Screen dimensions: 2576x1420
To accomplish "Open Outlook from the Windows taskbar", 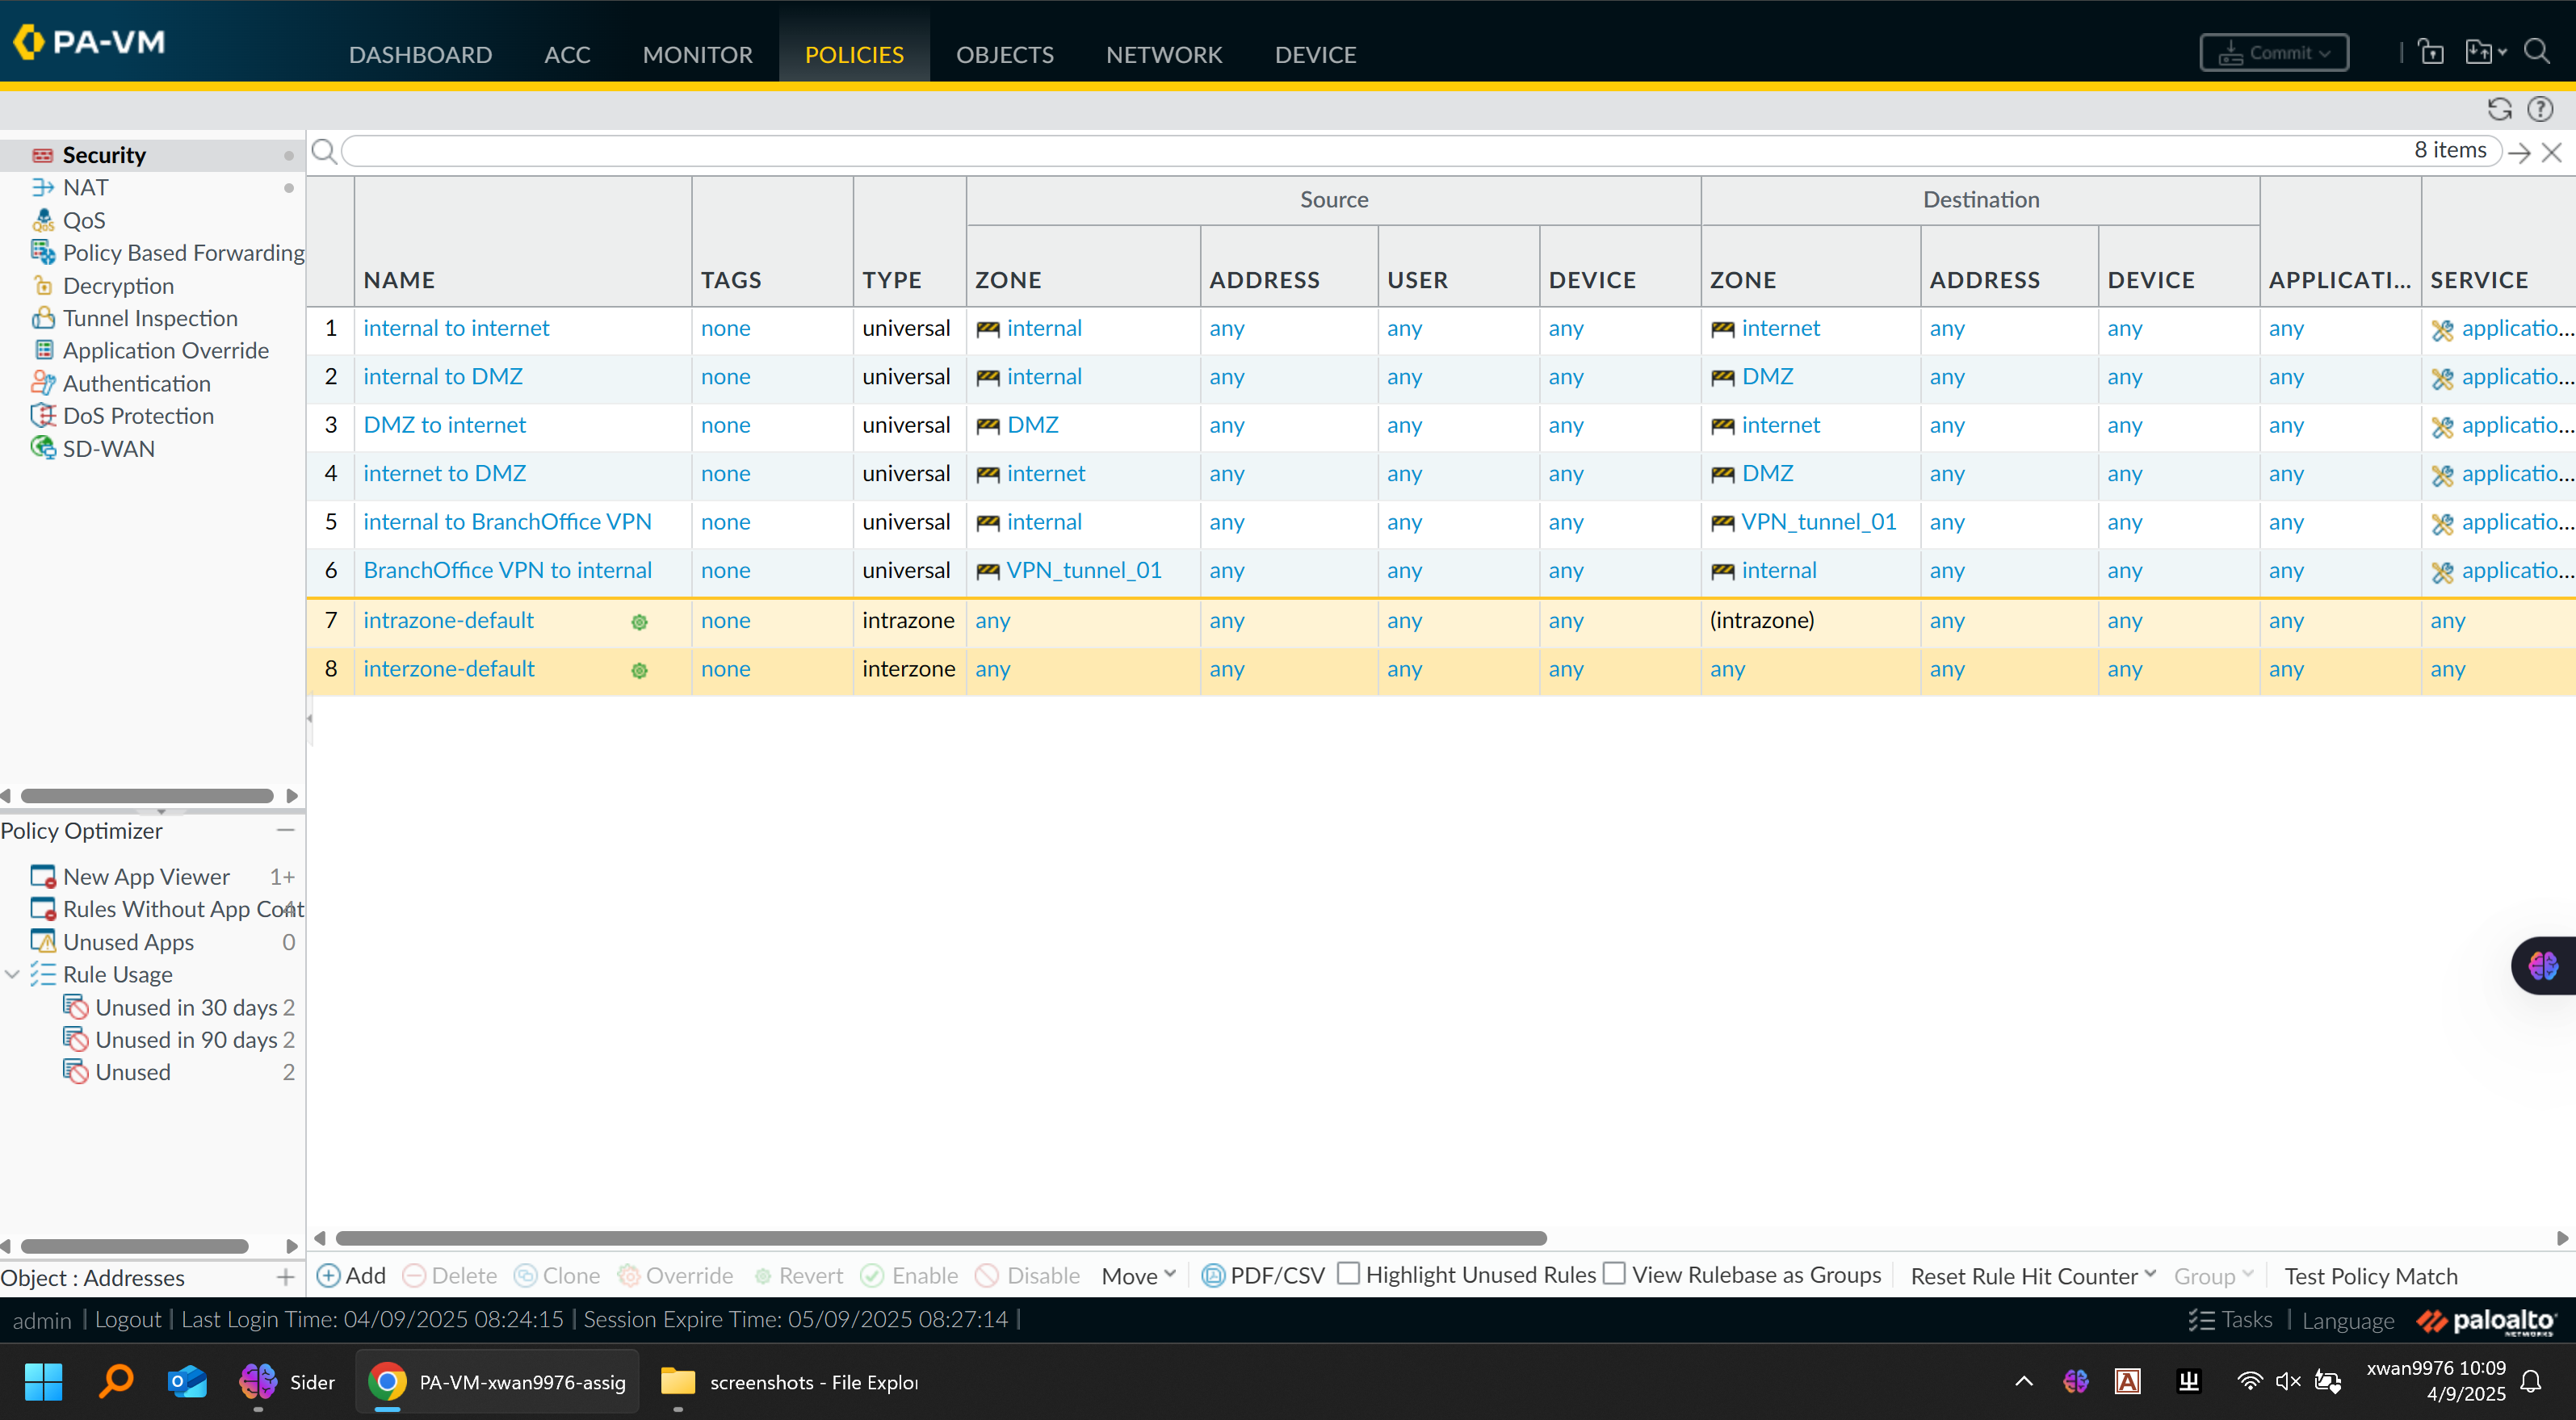I will (x=187, y=1382).
